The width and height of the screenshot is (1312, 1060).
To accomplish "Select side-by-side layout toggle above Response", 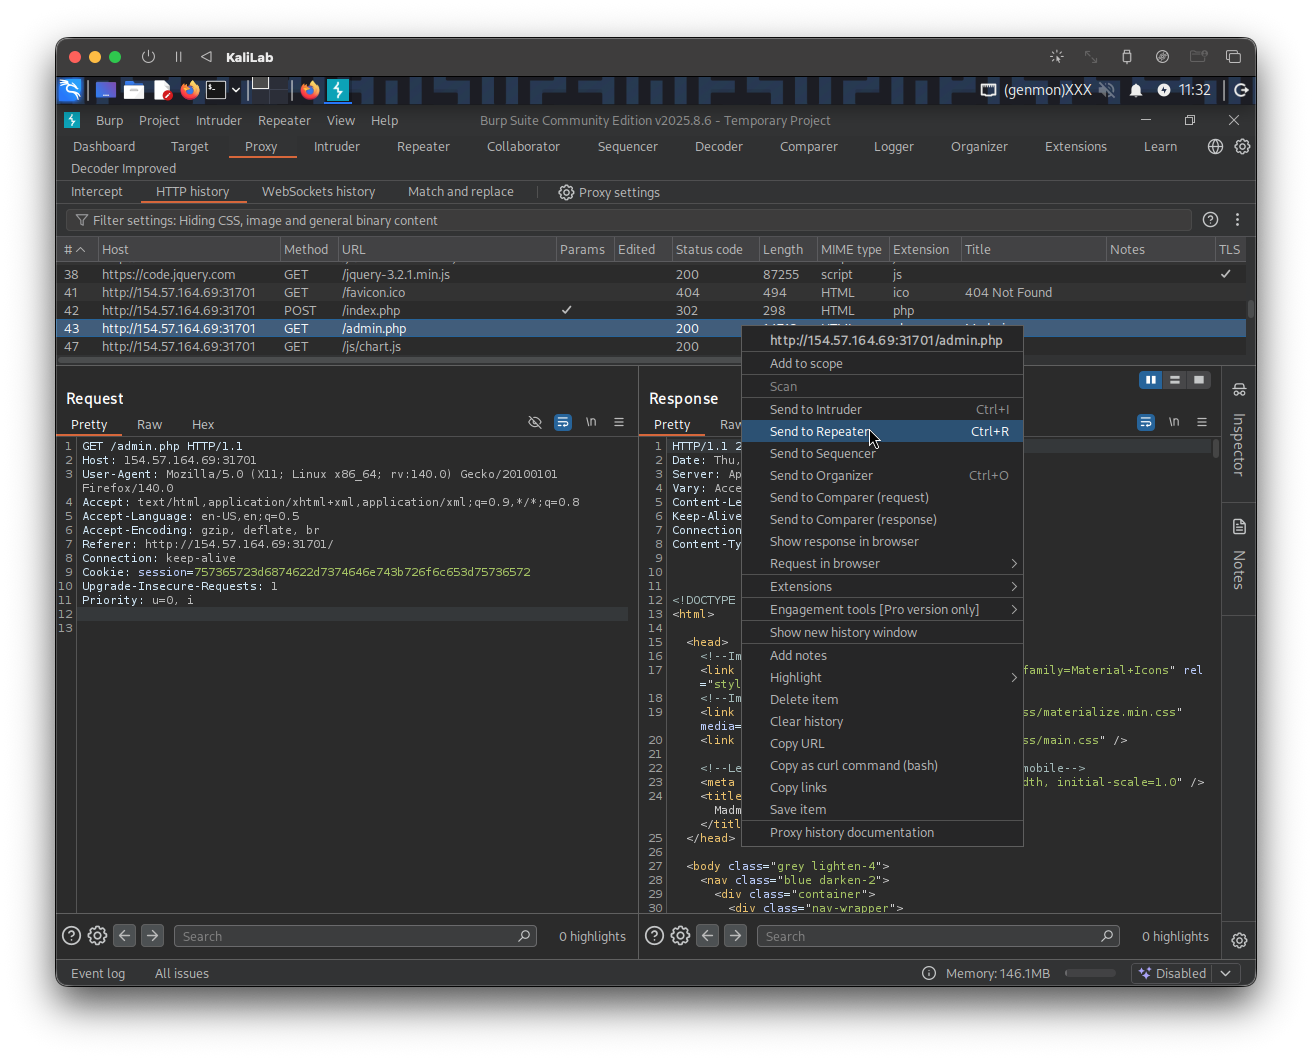I will 1151,380.
